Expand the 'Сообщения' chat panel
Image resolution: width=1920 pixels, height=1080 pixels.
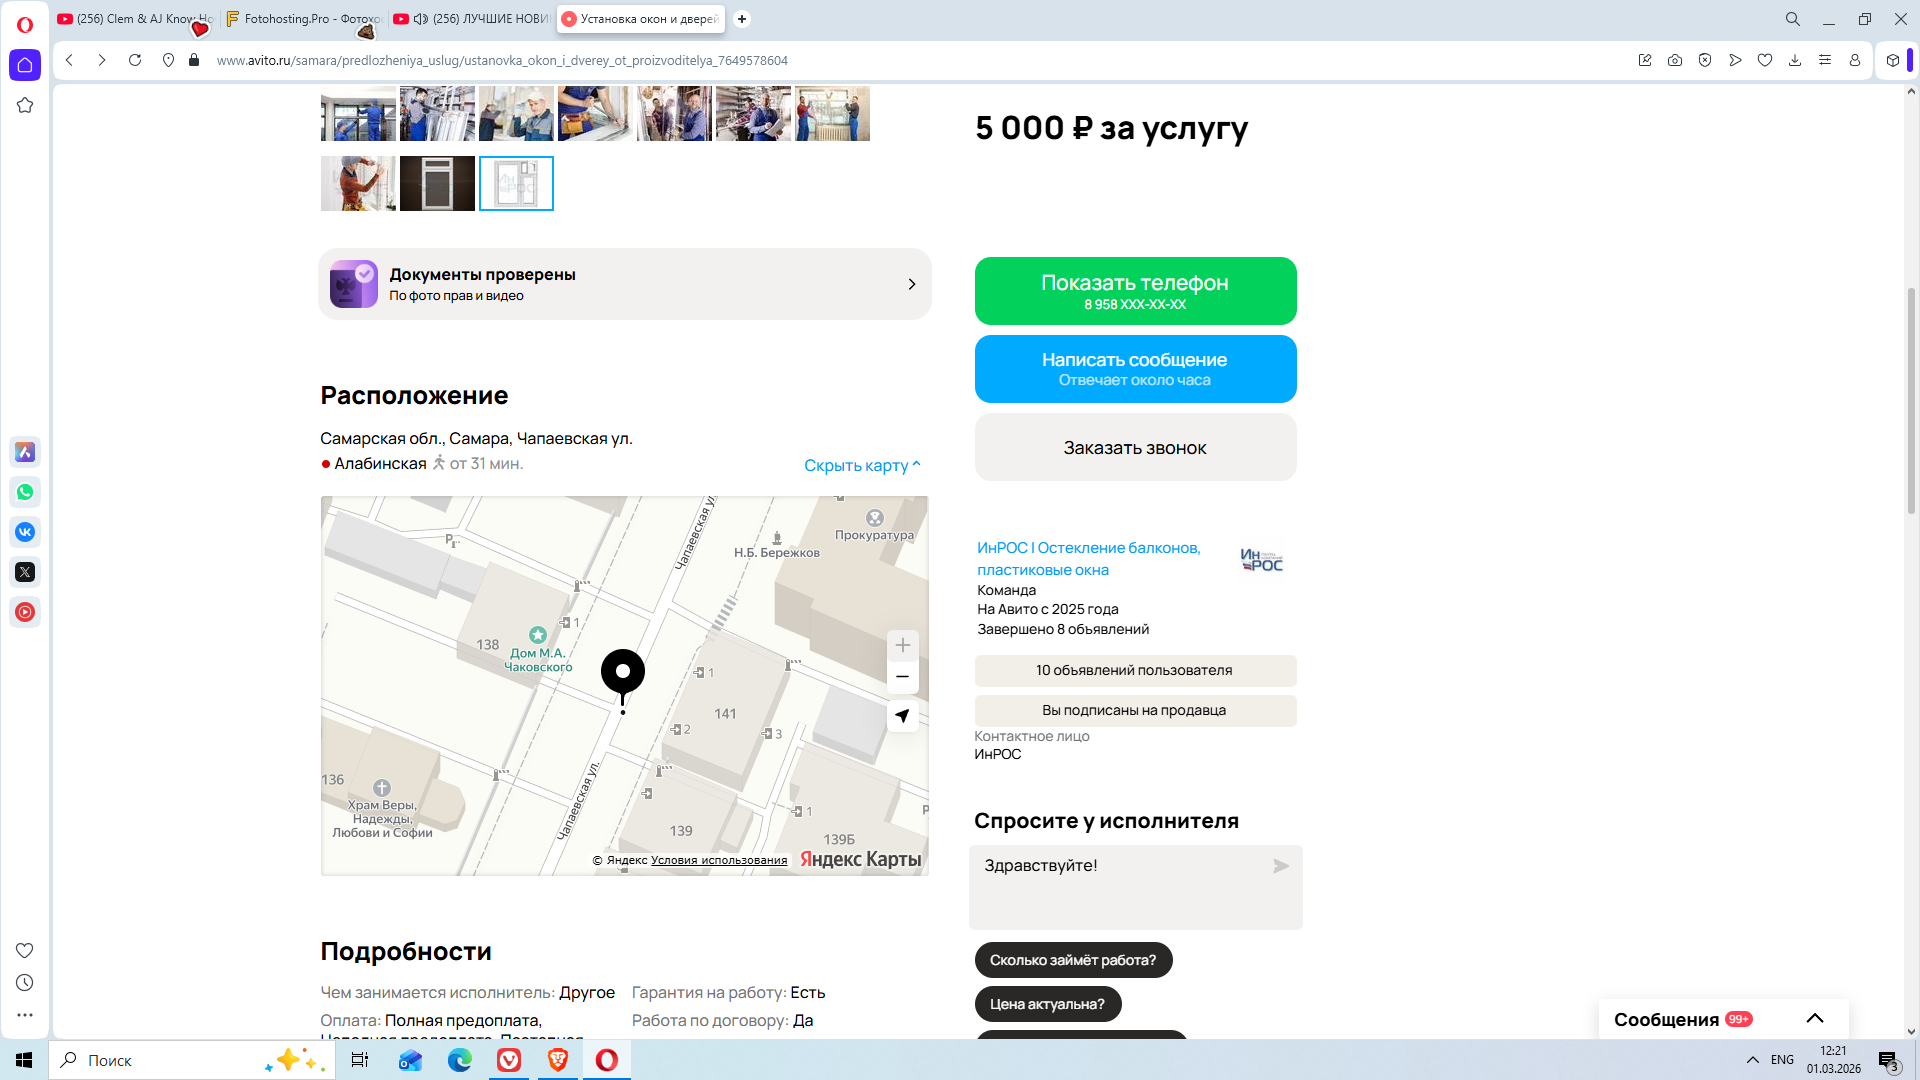1814,1019
